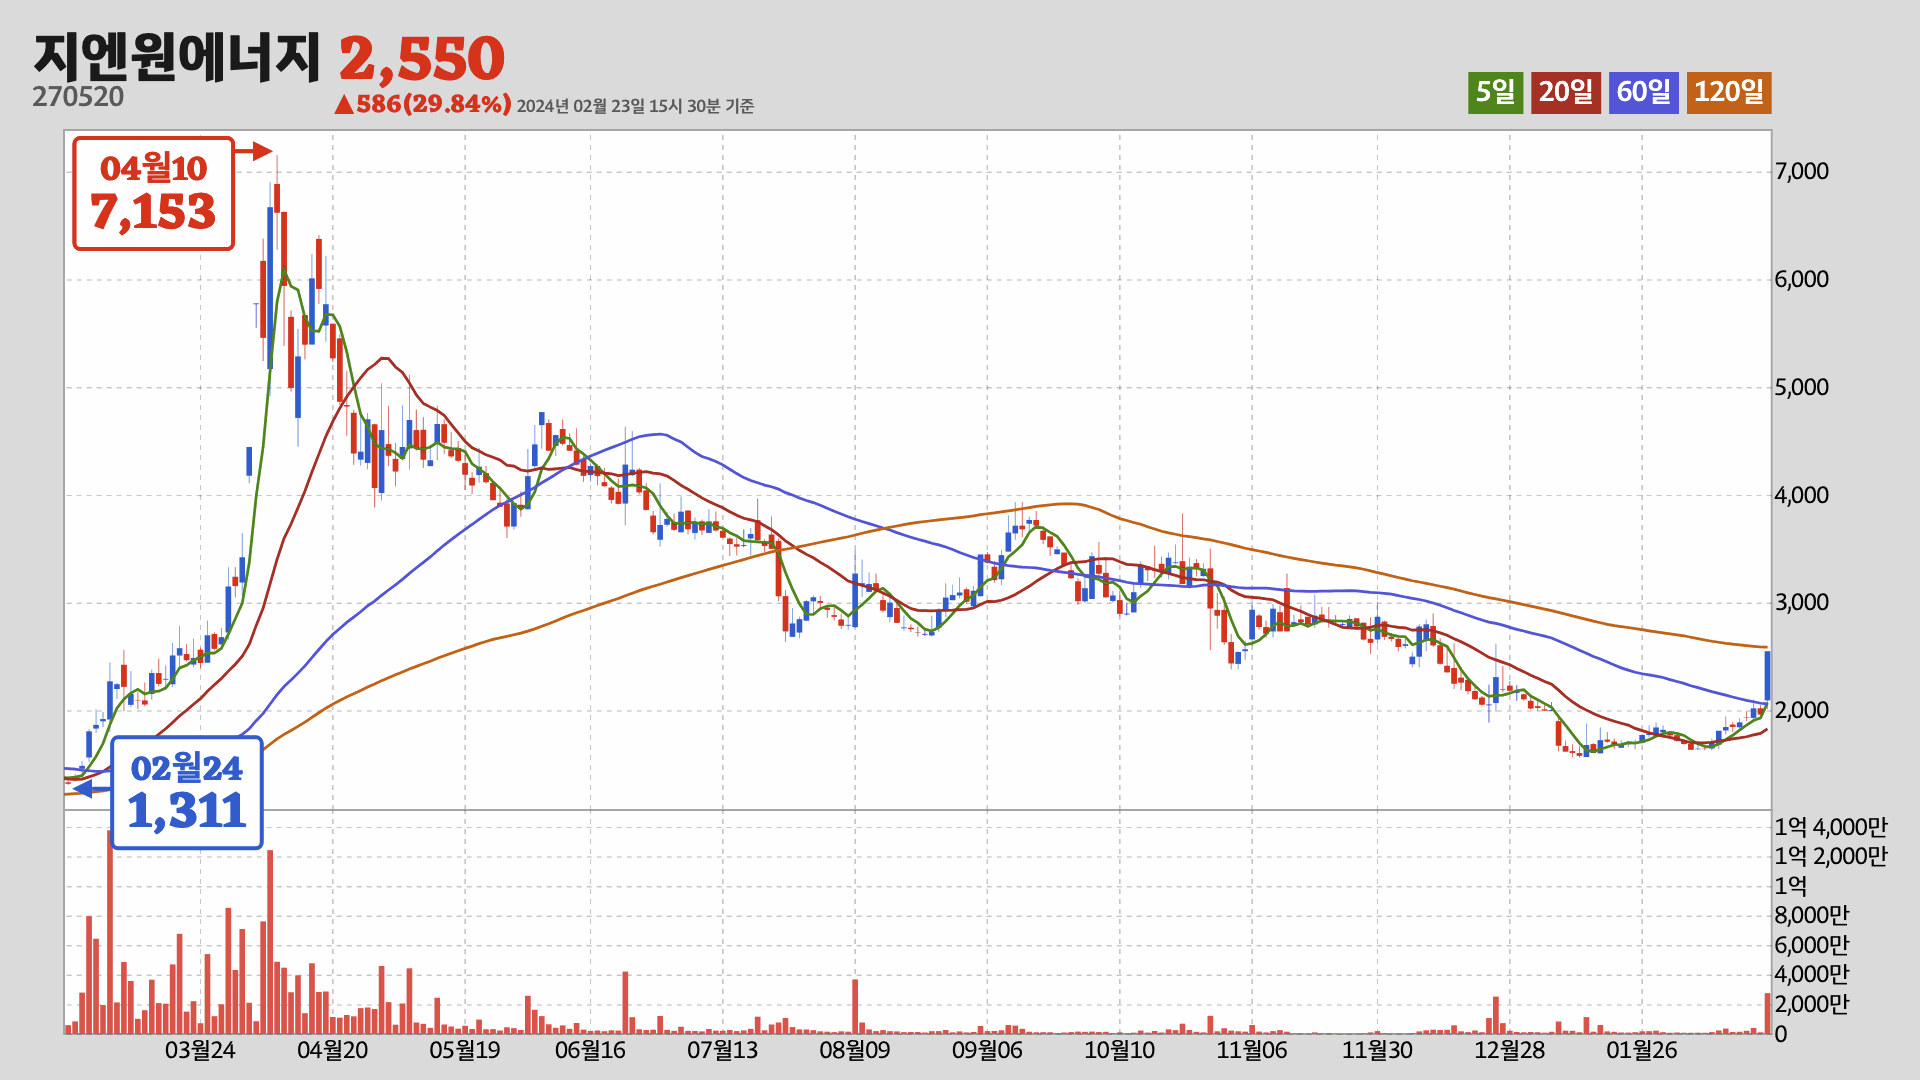
Task: Click the 07월13 date axis label
Action: click(x=723, y=1051)
